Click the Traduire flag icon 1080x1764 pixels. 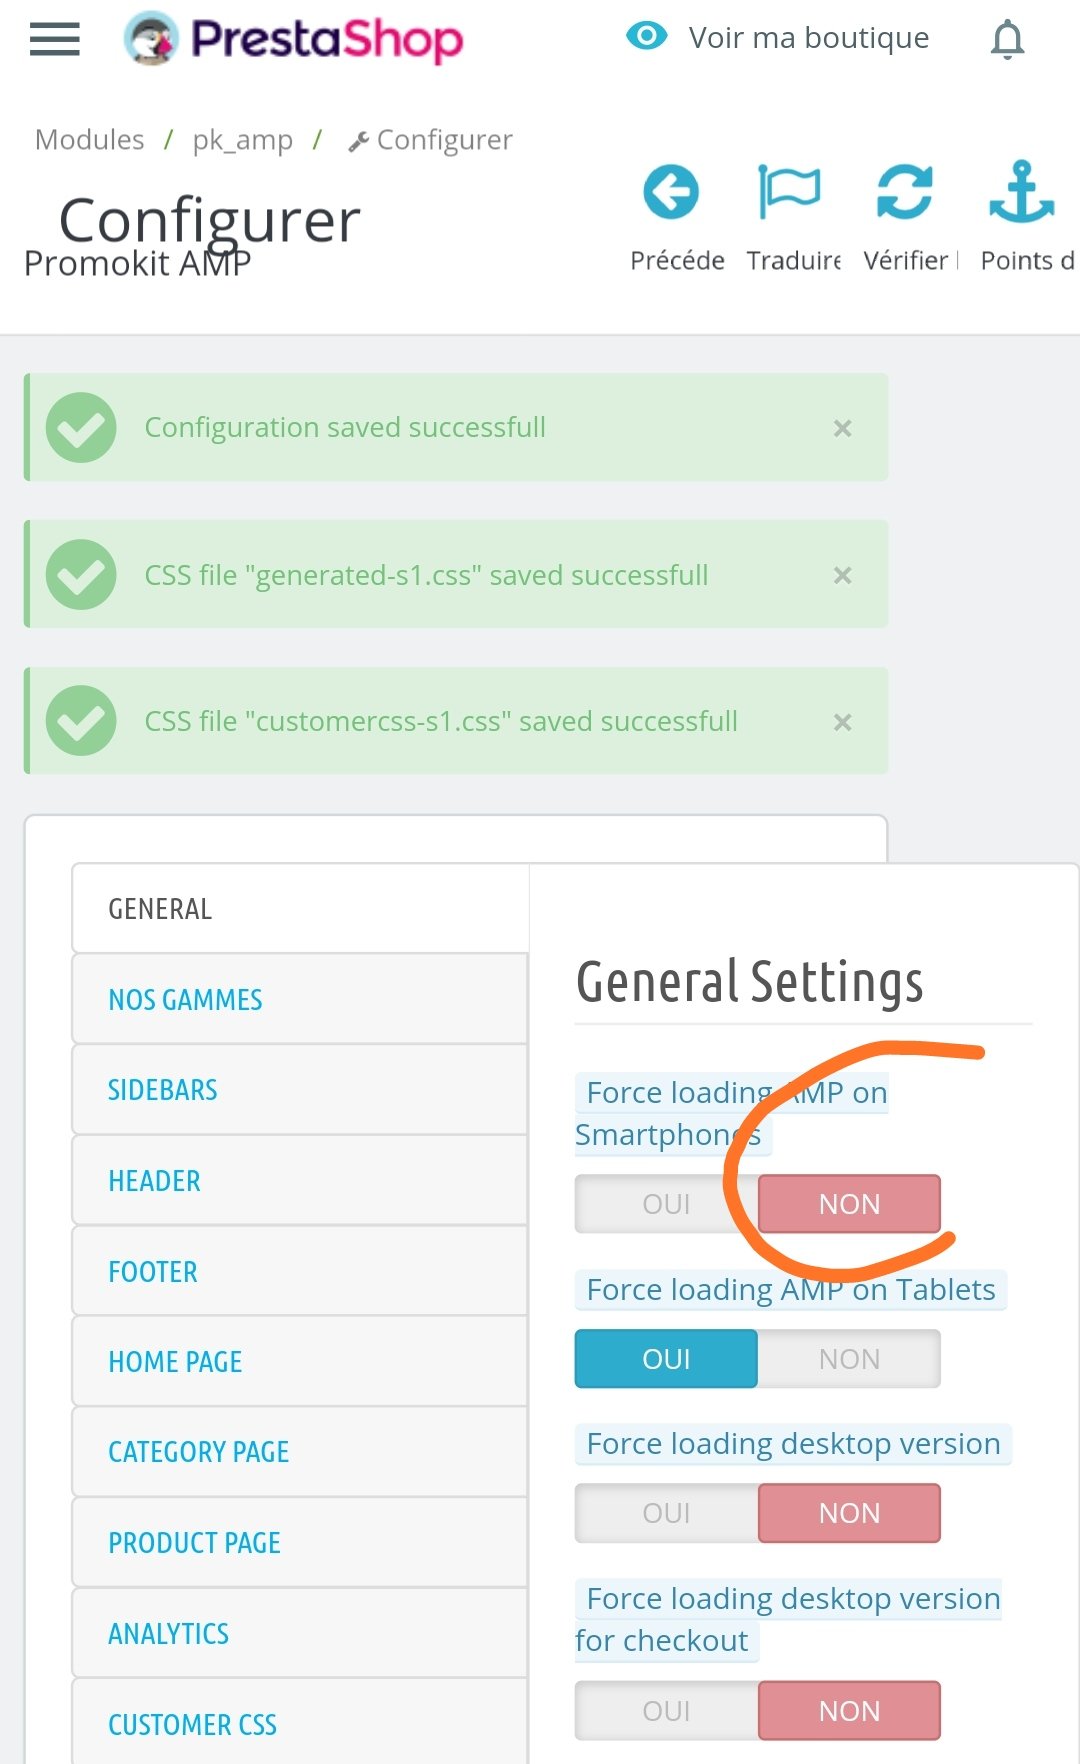[788, 192]
